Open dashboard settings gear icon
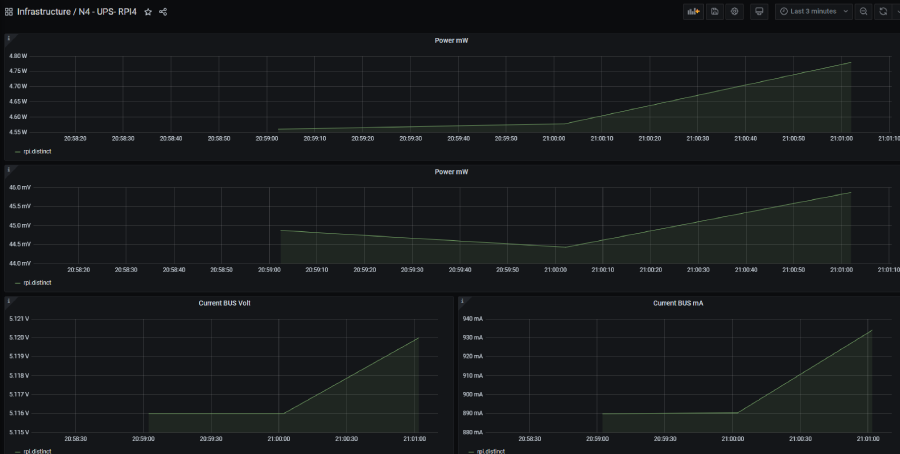This screenshot has height=454, width=900. click(735, 11)
